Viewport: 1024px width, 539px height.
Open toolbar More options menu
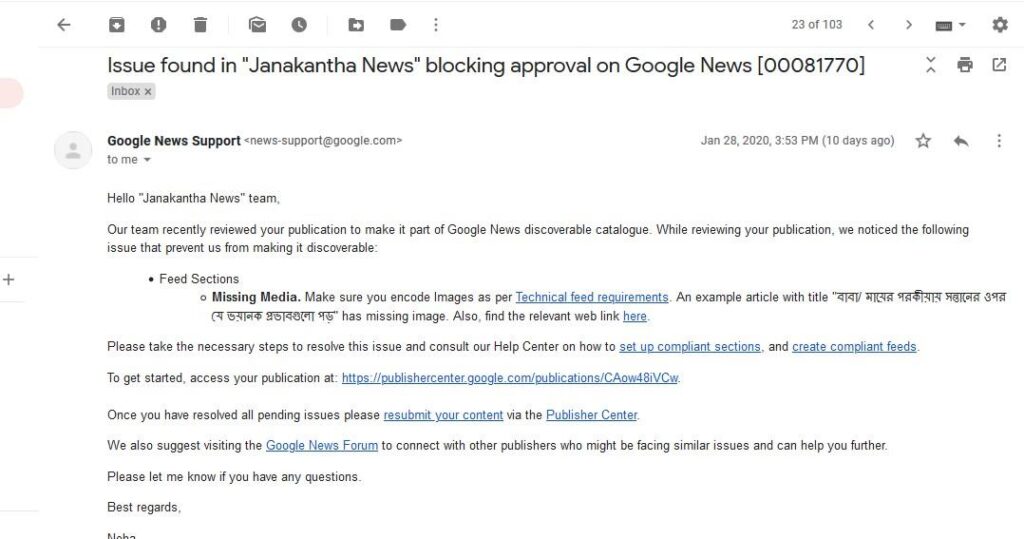436,25
